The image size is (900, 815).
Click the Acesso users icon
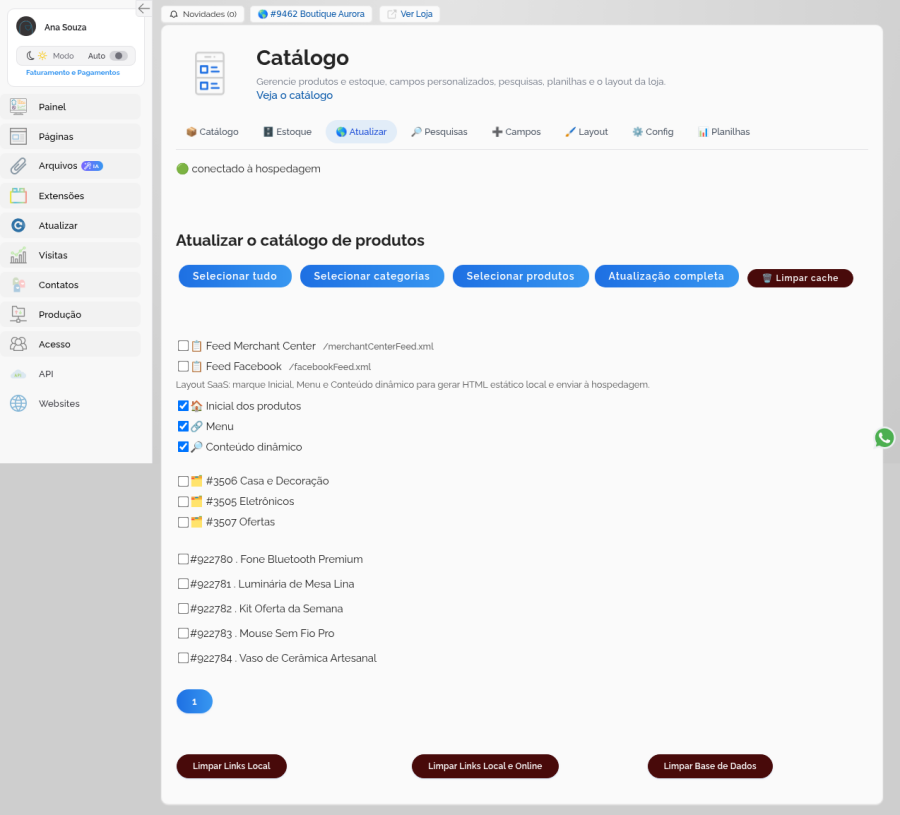click(18, 344)
